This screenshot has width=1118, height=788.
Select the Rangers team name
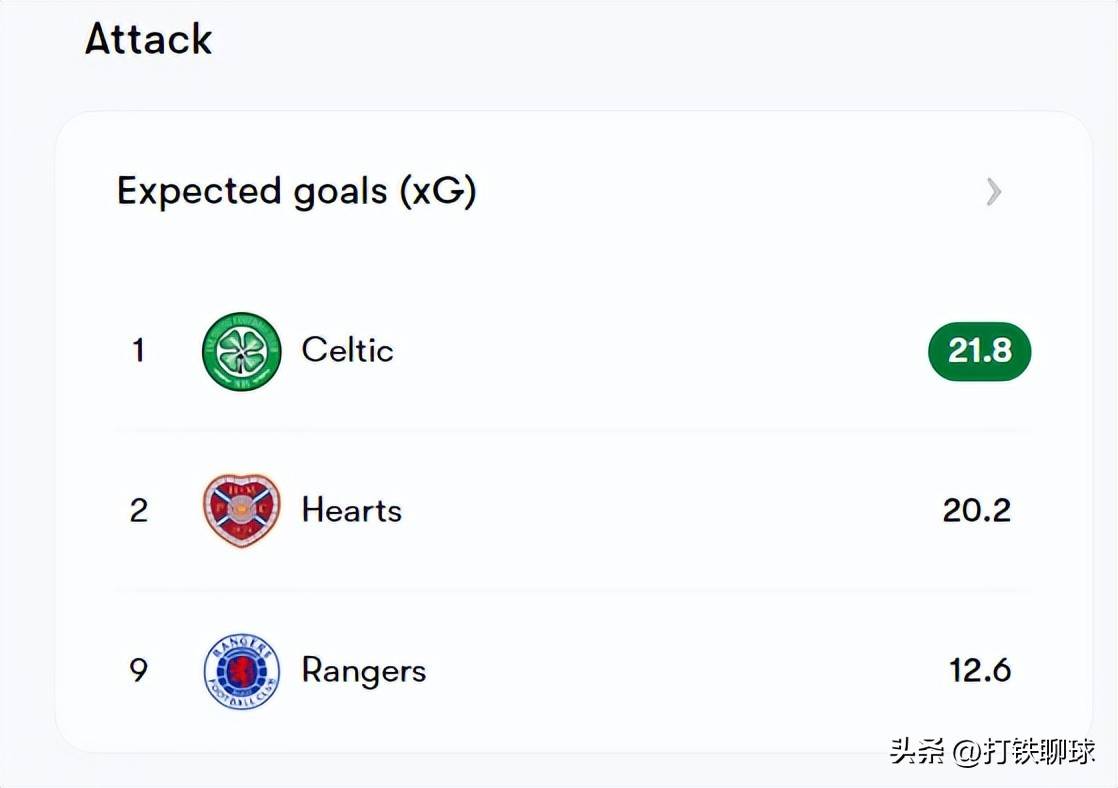[x=363, y=671]
